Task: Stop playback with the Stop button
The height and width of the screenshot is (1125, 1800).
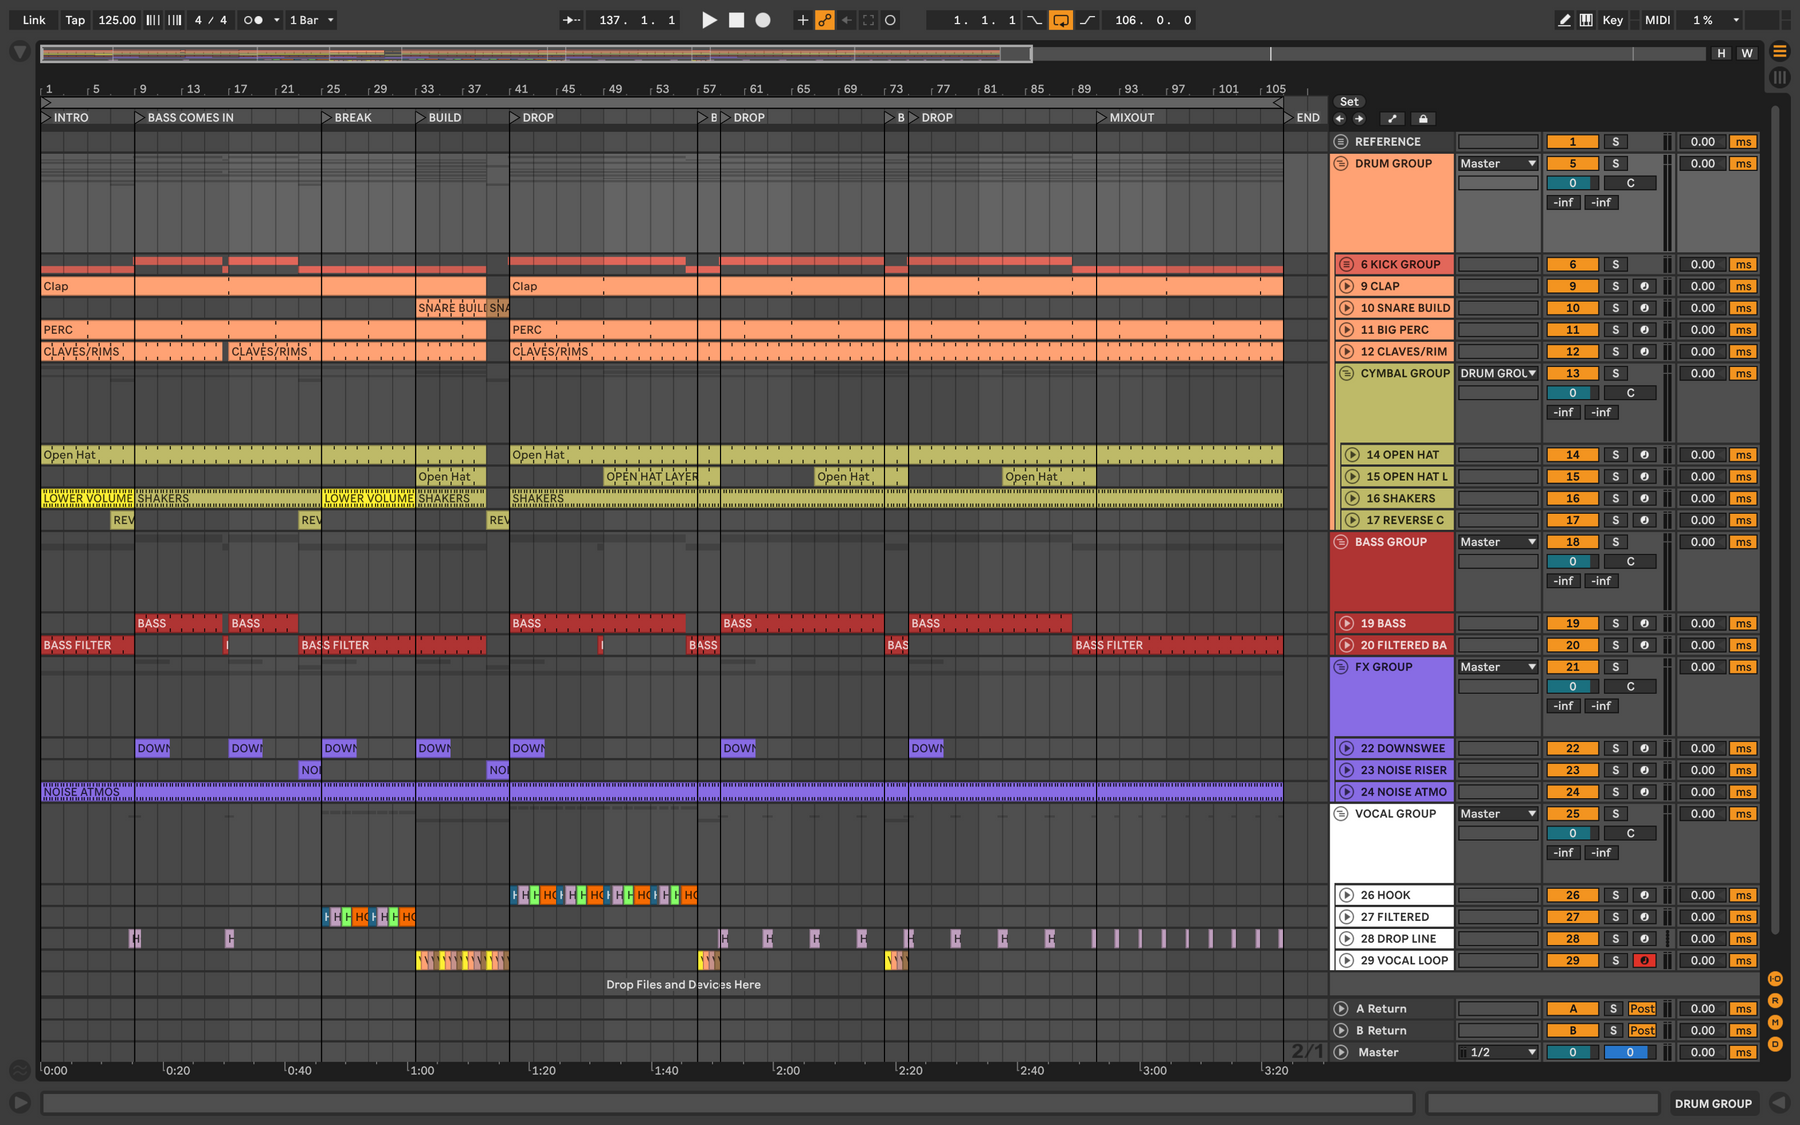Action: click(x=736, y=20)
